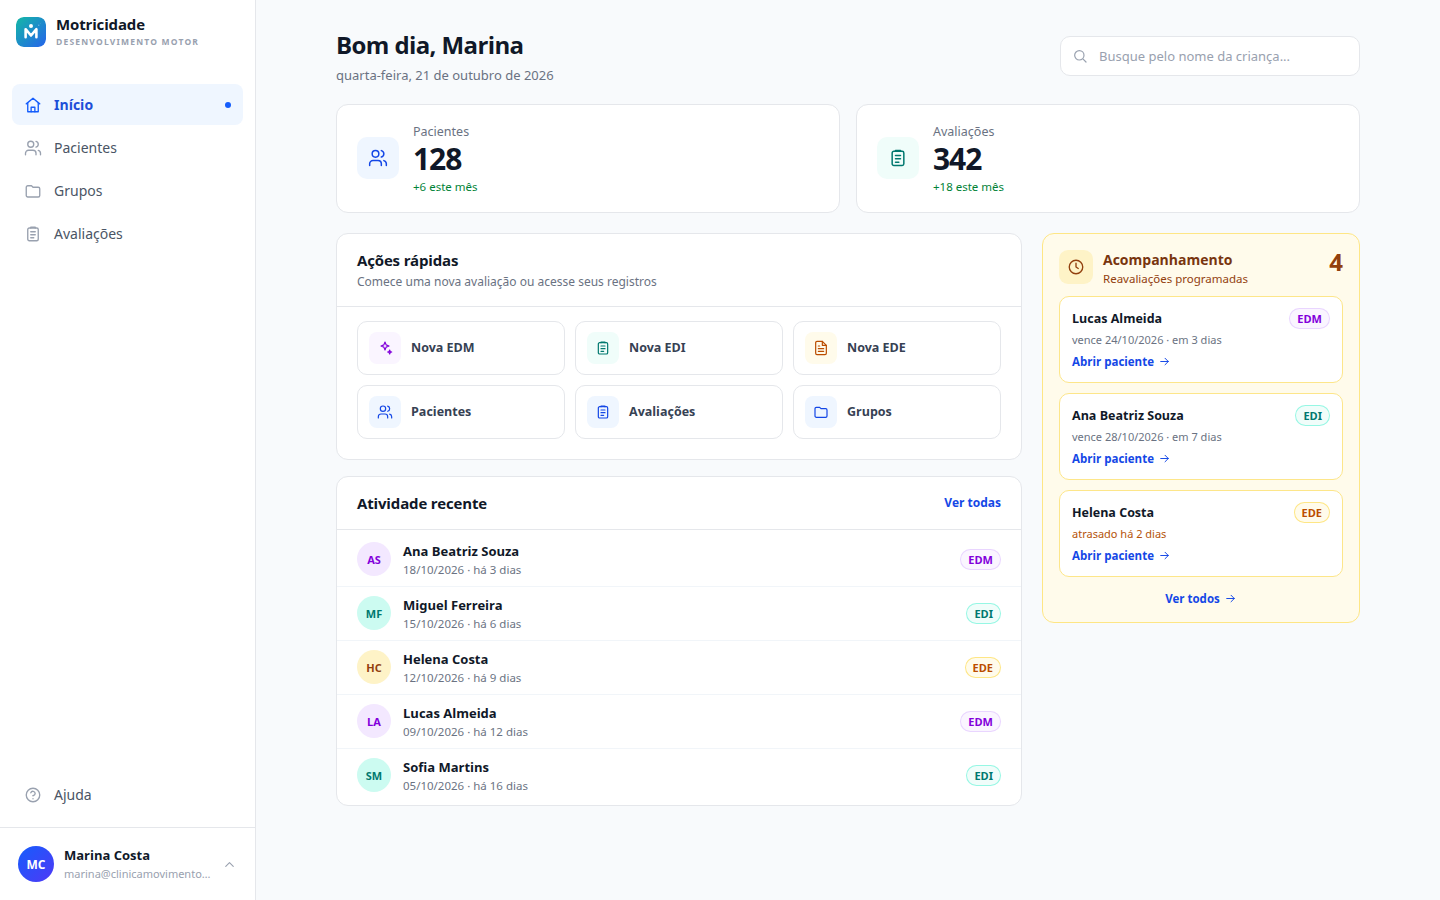Start a Nova EDI evaluation
1440x900 pixels.
point(679,348)
